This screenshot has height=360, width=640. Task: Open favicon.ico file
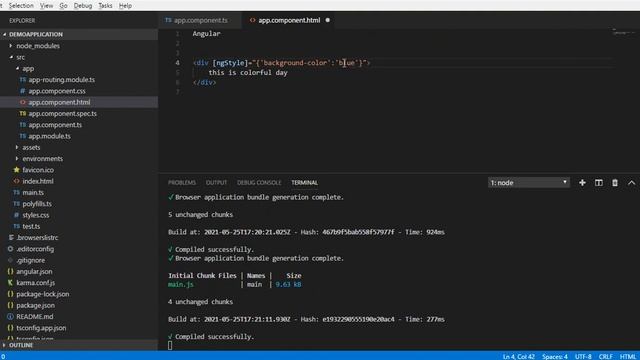pos(79,170)
